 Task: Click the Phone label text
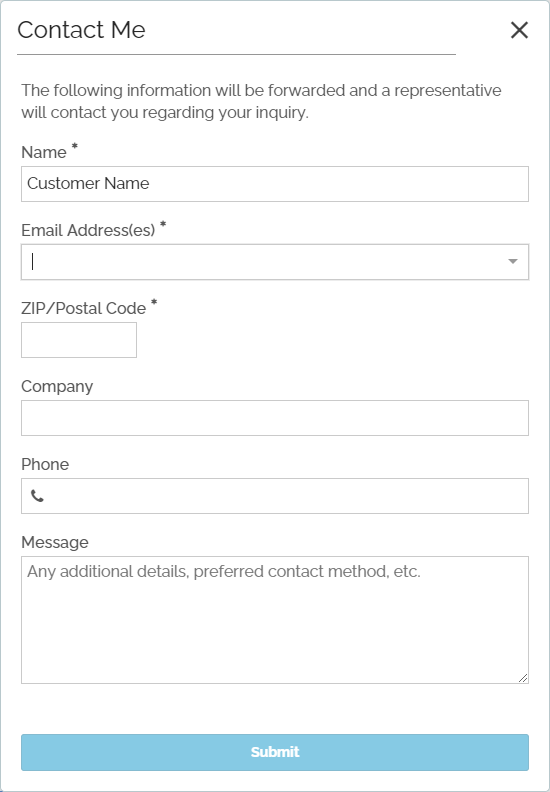(x=45, y=464)
